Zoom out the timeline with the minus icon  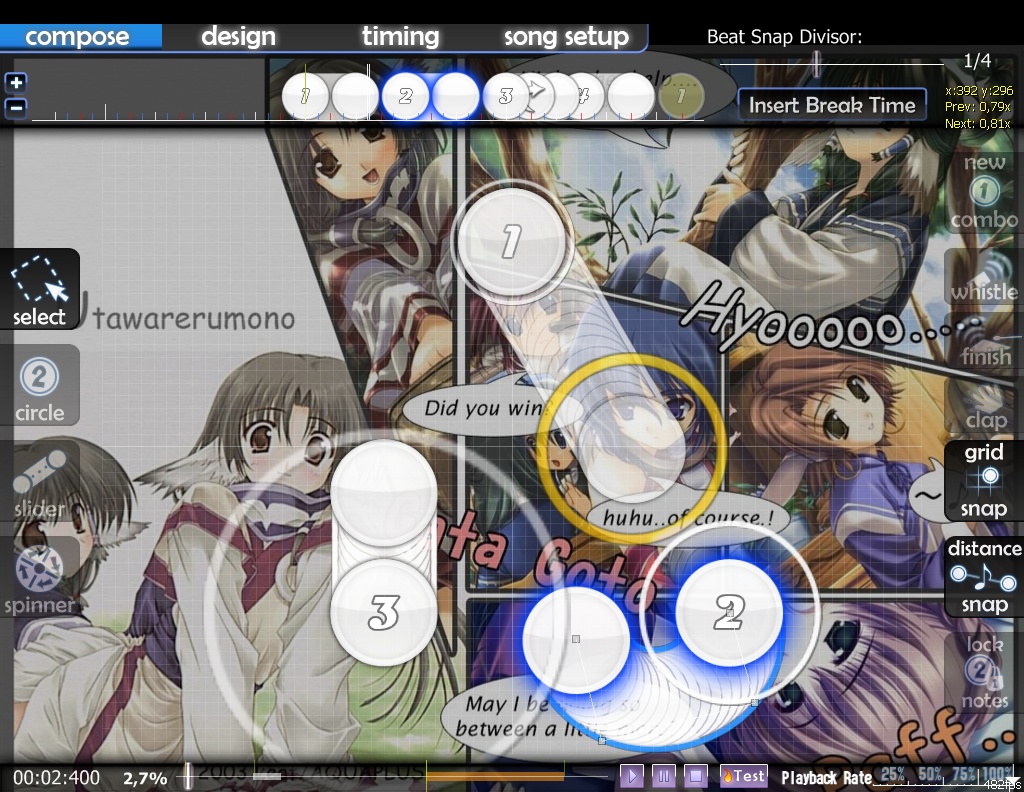point(16,108)
